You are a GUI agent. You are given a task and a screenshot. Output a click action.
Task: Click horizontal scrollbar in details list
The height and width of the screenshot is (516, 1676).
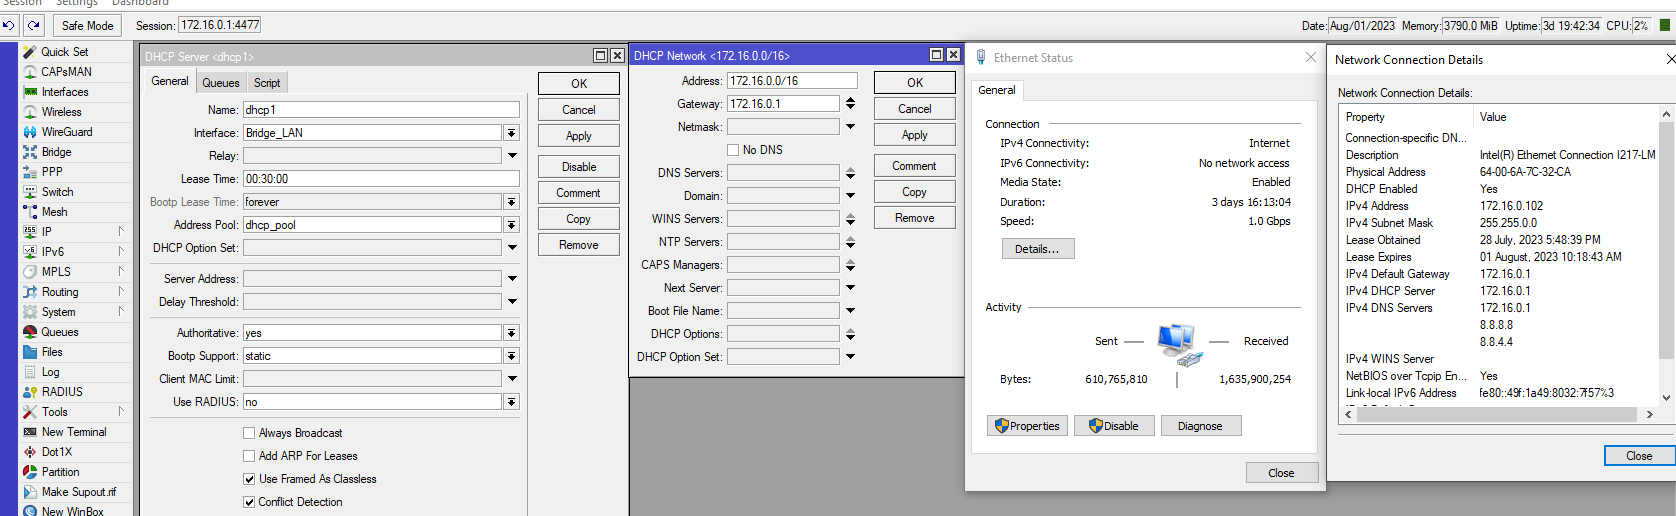1498,414
